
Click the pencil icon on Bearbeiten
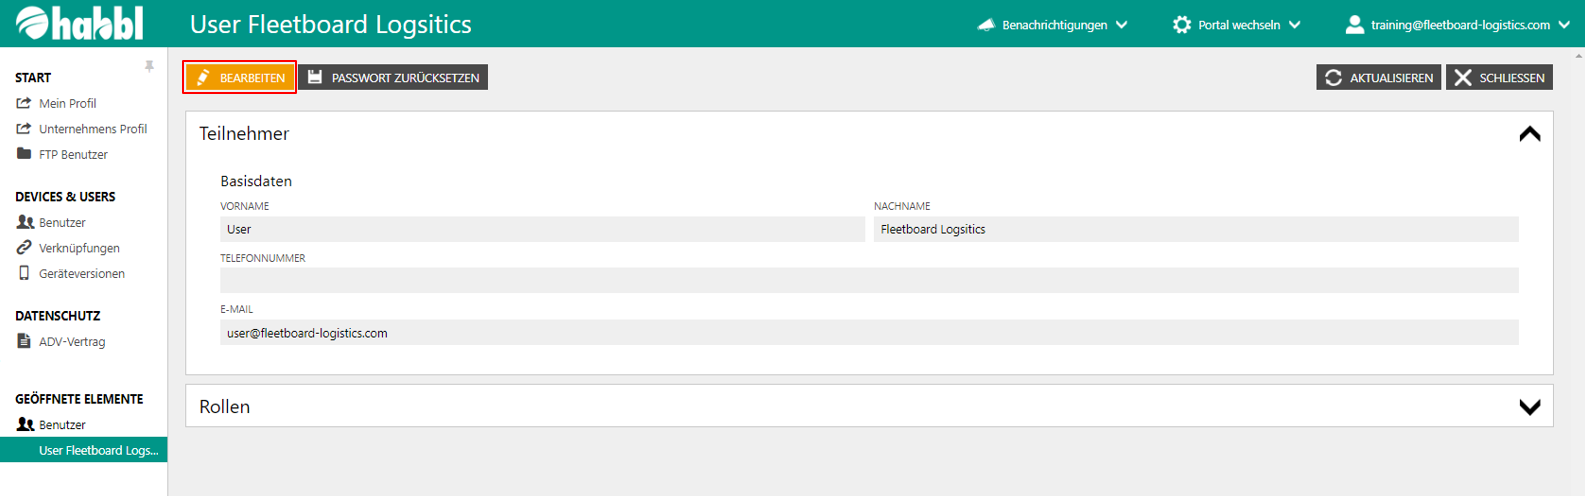(203, 78)
